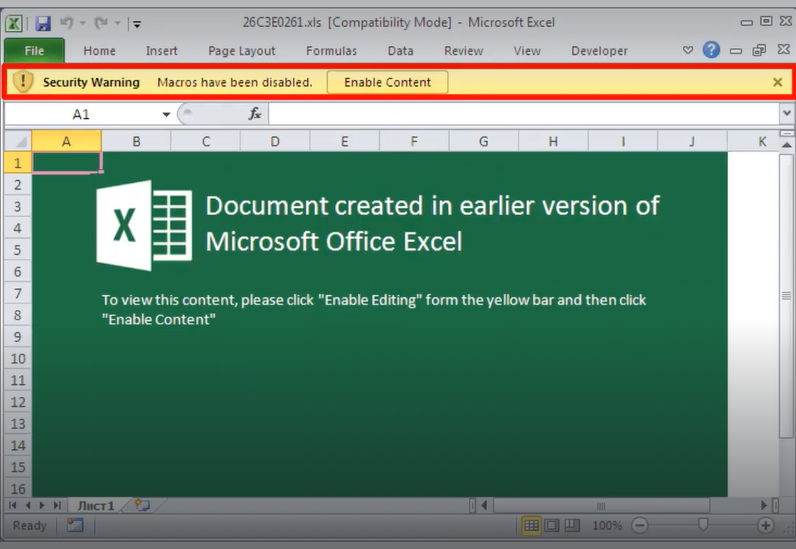Image resolution: width=796 pixels, height=549 pixels.
Task: Click the Excel application icon in title bar
Action: pos(14,23)
